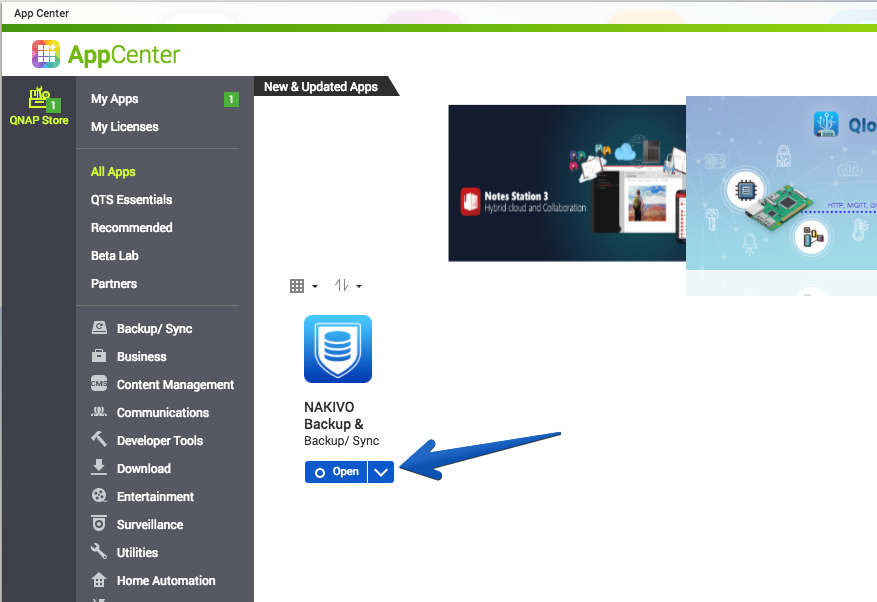The height and width of the screenshot is (602, 877).
Task: Click the AppCenter colorful grid logo
Action: coord(46,54)
